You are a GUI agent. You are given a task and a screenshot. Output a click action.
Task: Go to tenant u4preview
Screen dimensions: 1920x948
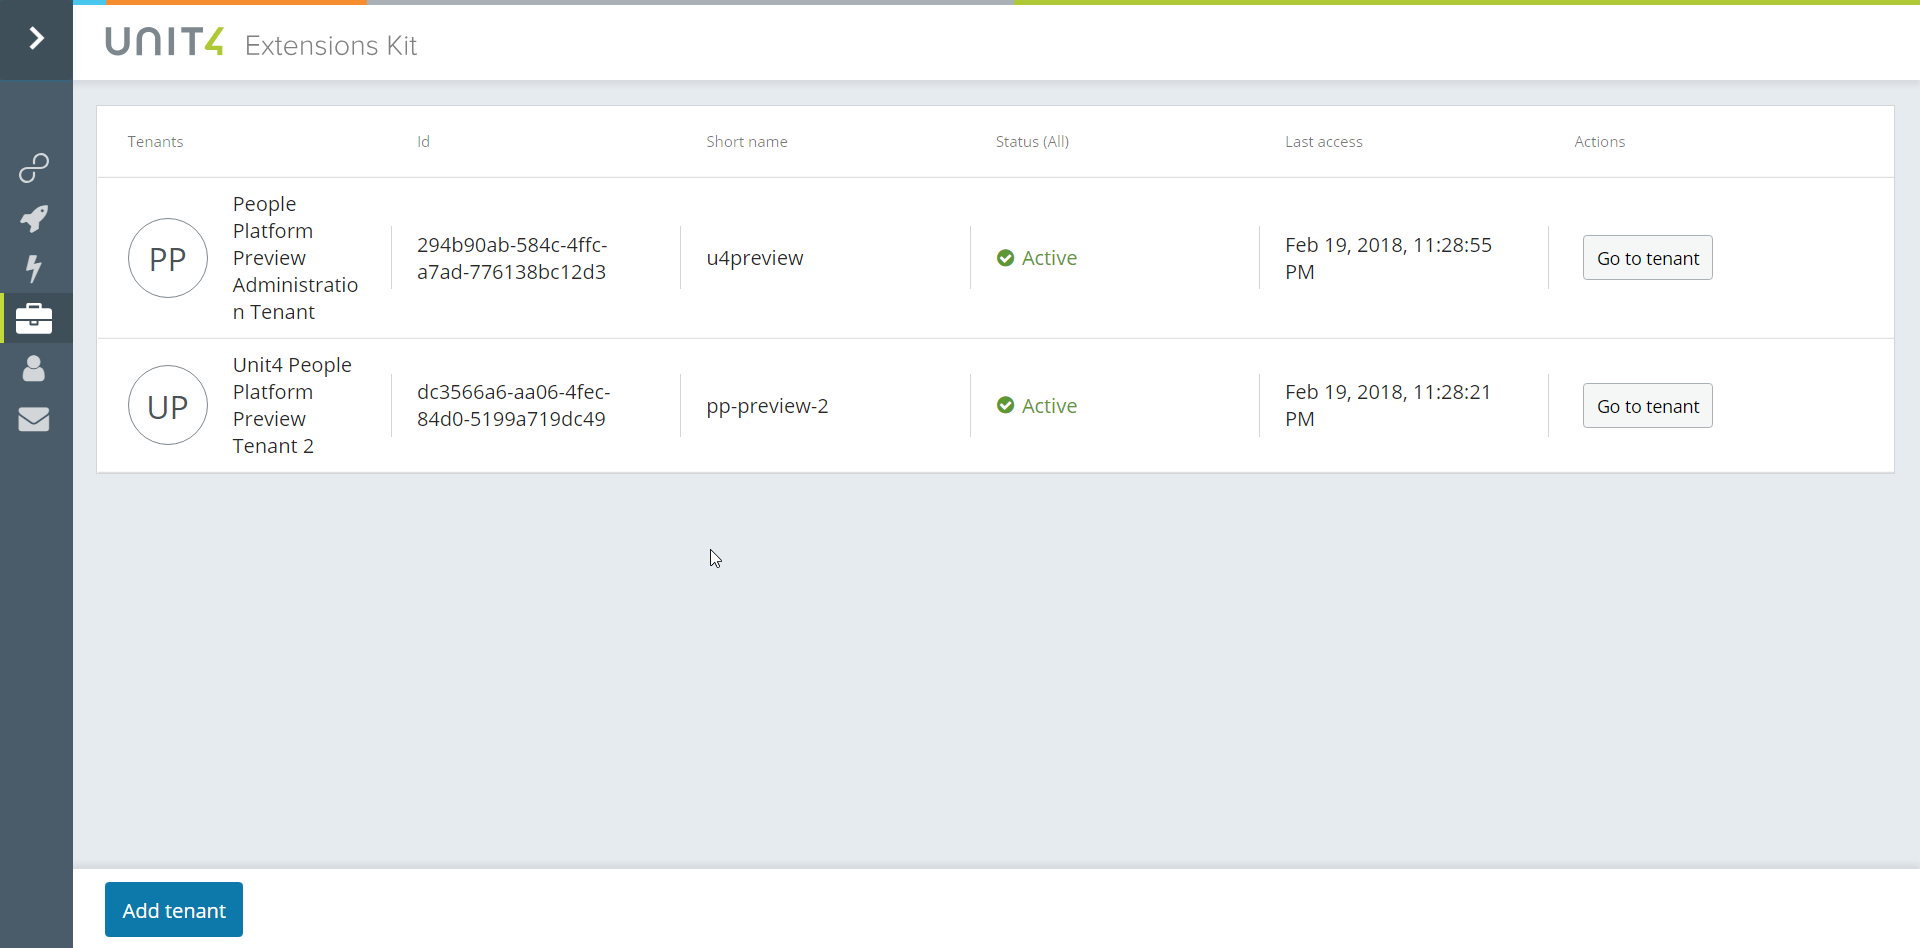(1647, 258)
